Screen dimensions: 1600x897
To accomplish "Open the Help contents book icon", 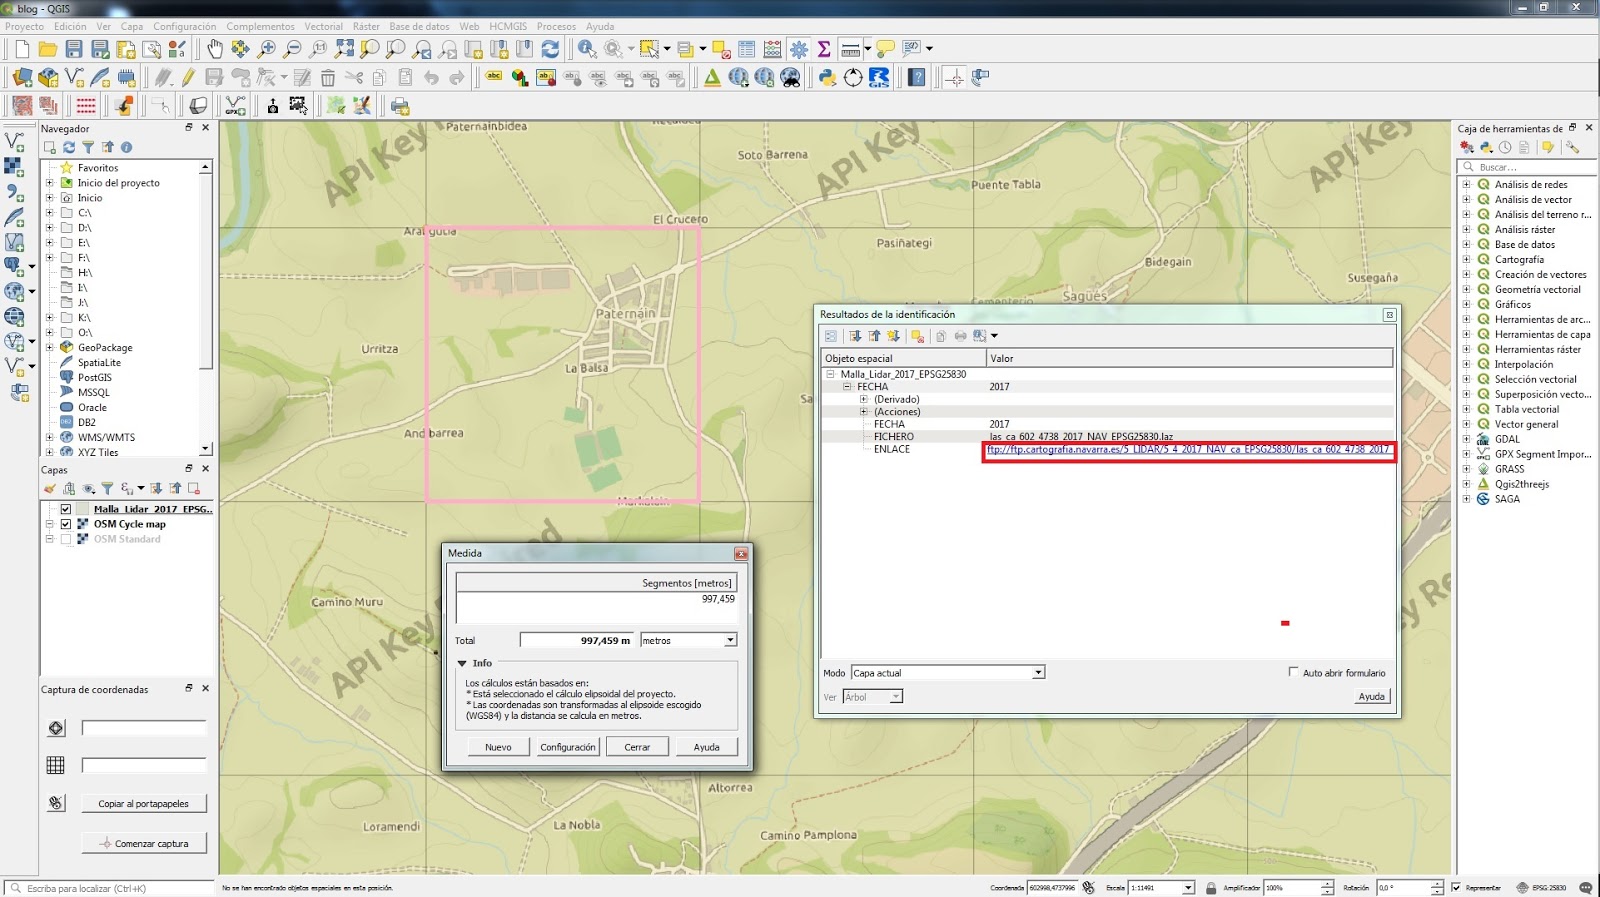I will (916, 78).
